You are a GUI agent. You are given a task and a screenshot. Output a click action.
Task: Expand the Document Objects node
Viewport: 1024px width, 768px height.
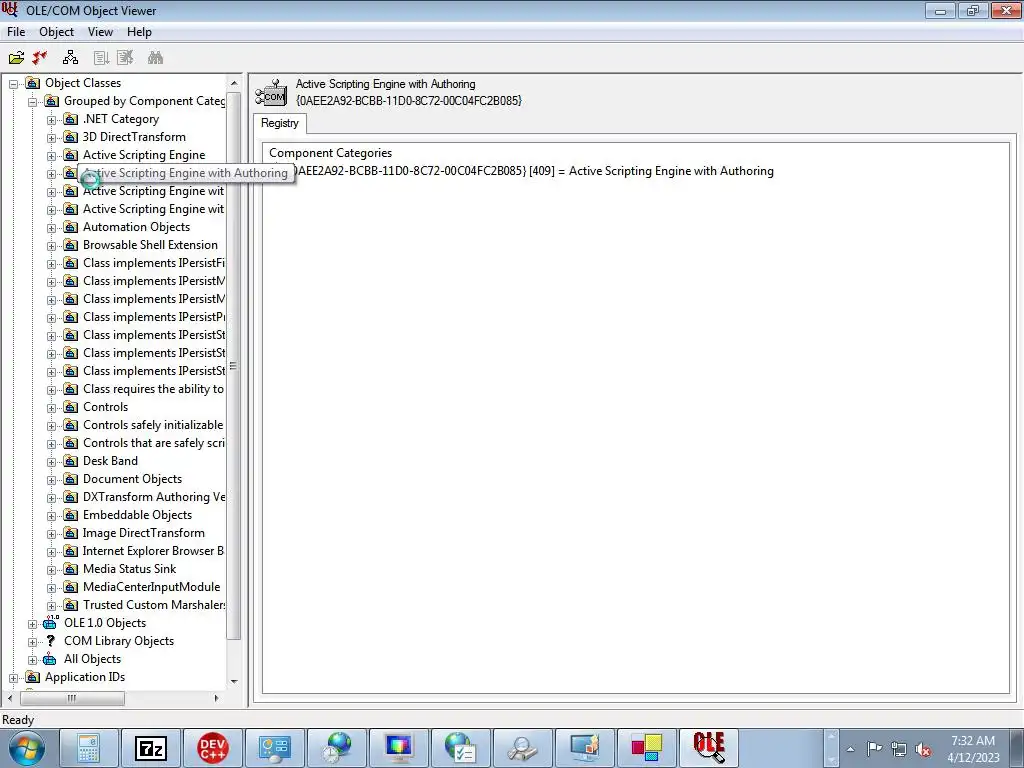click(x=52, y=480)
